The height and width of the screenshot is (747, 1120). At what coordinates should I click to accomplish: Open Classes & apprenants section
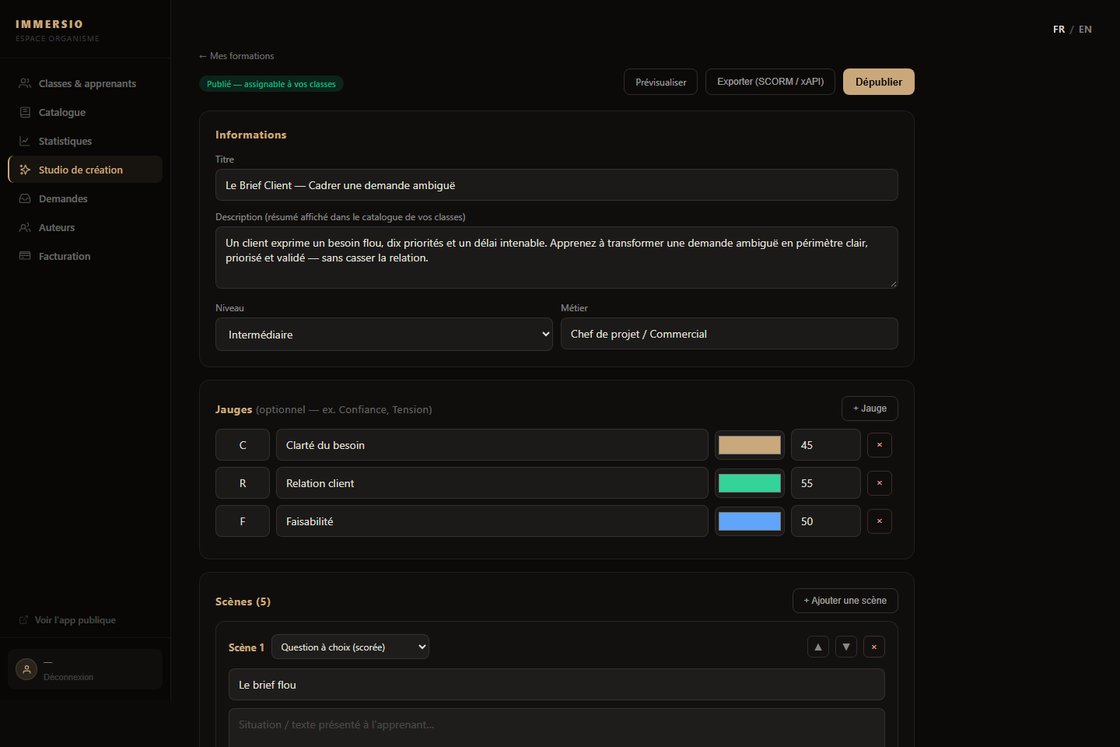85,84
